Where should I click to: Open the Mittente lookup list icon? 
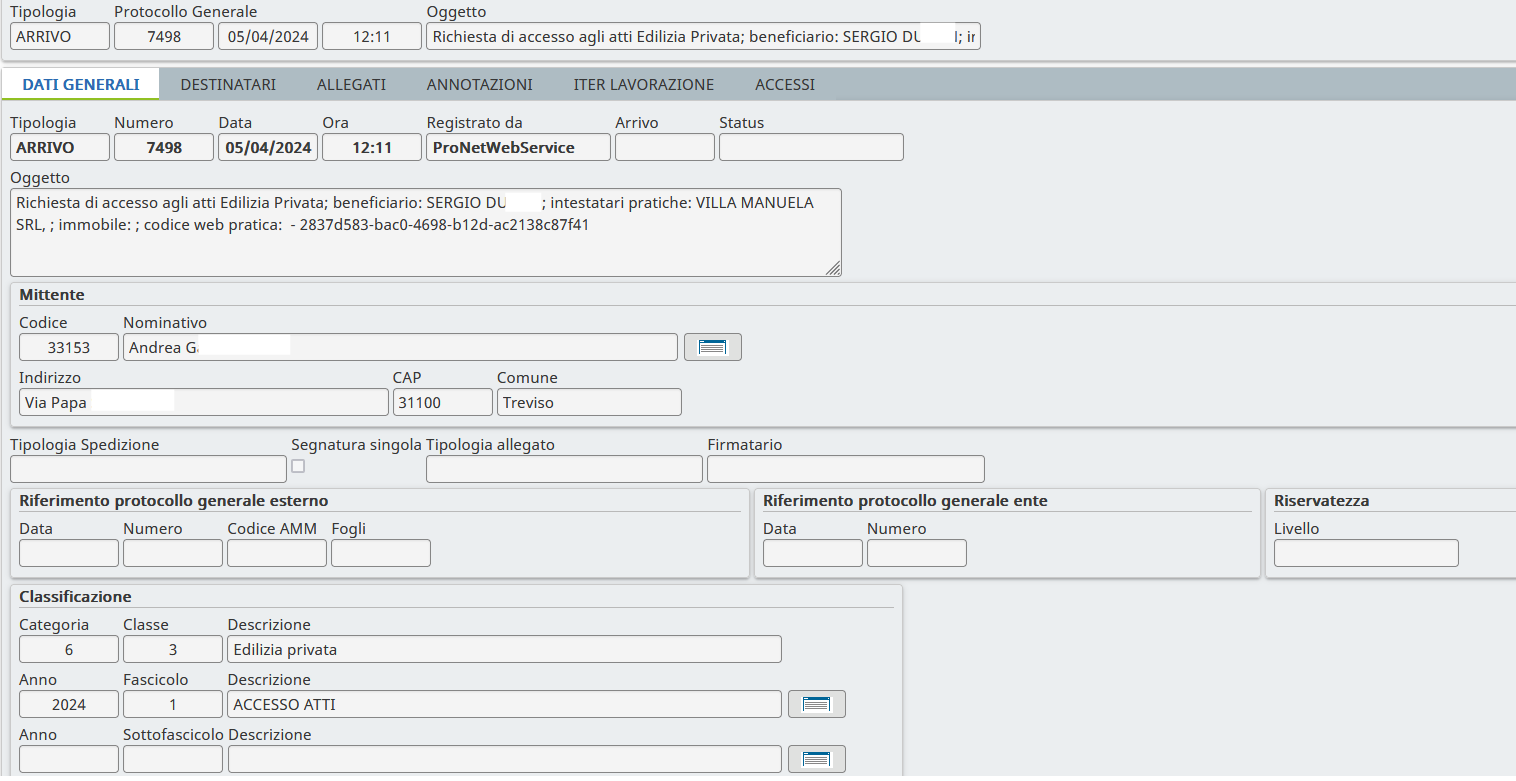pyautogui.click(x=712, y=347)
